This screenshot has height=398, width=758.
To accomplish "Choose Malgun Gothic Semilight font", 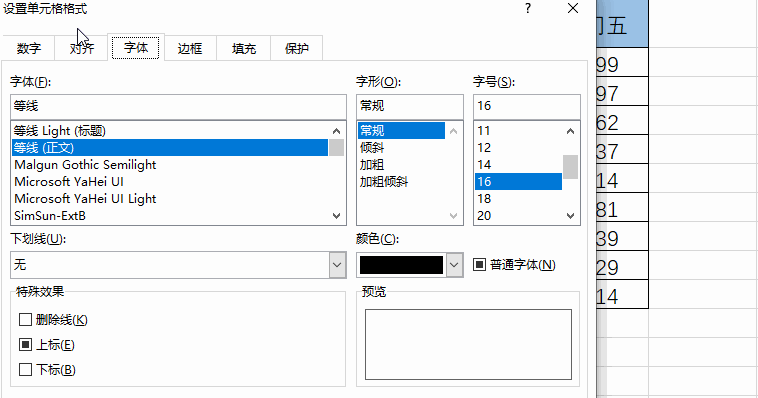I will (x=170, y=164).
